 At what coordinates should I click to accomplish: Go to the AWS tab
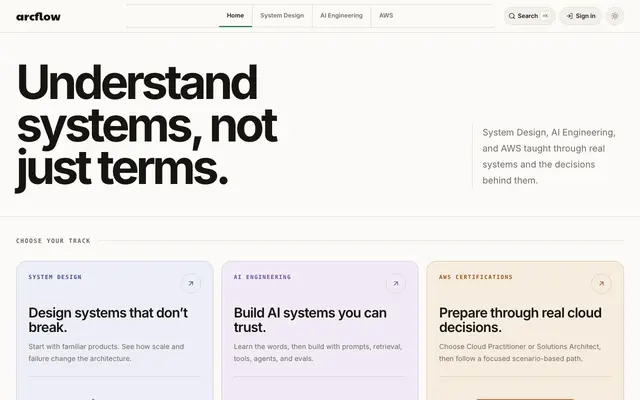(386, 16)
